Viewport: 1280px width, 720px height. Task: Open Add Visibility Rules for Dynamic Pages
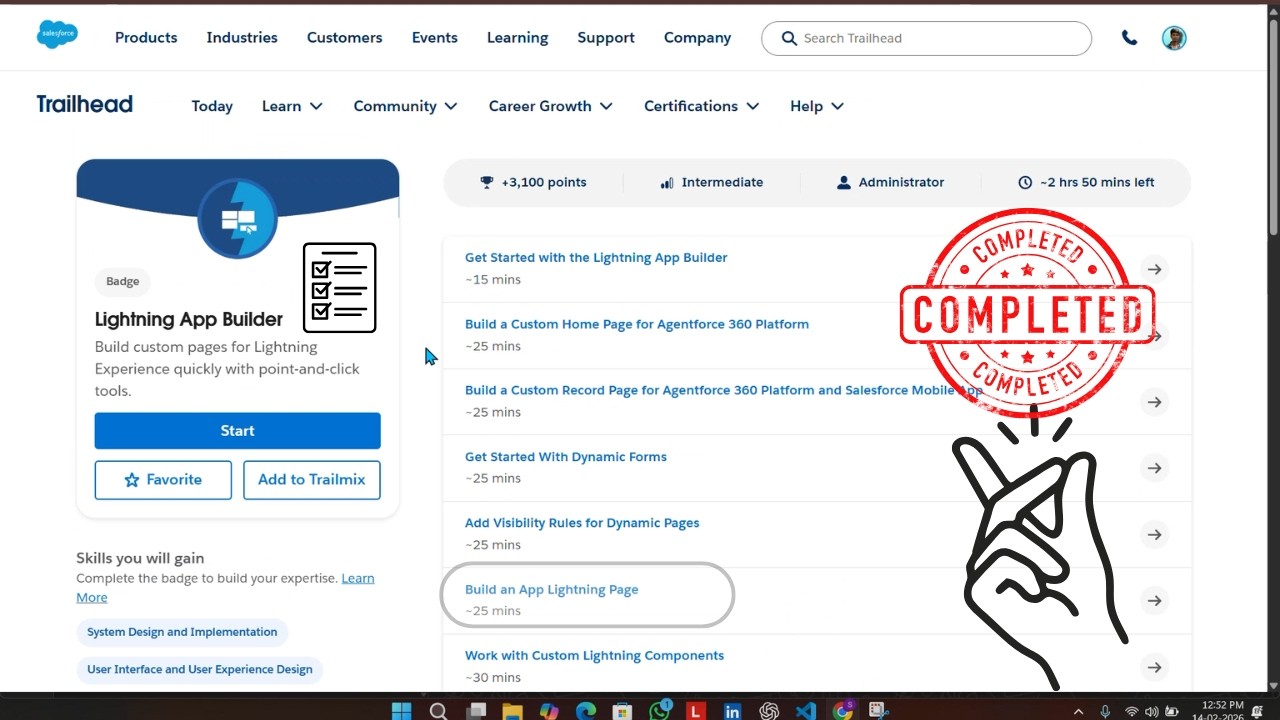(582, 523)
